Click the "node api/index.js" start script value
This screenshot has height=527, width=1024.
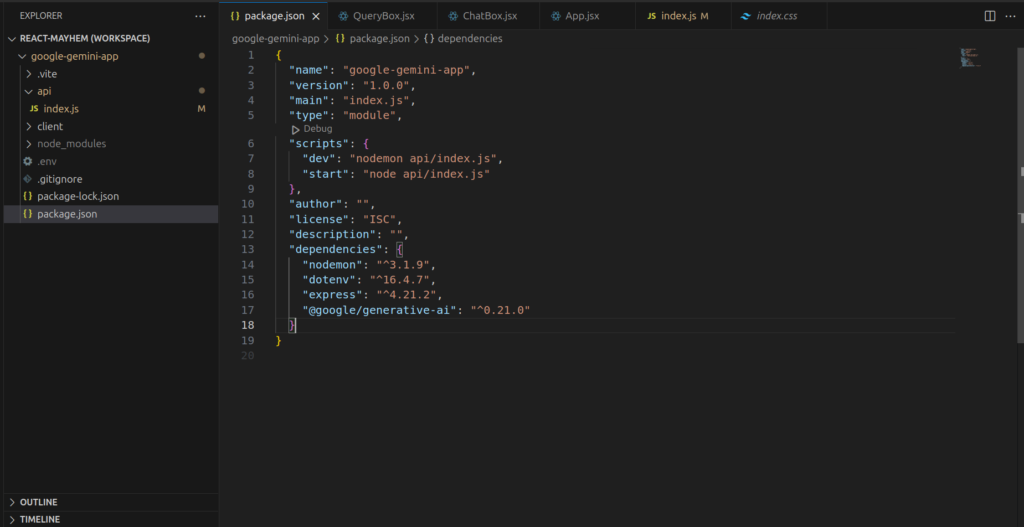[x=426, y=174]
